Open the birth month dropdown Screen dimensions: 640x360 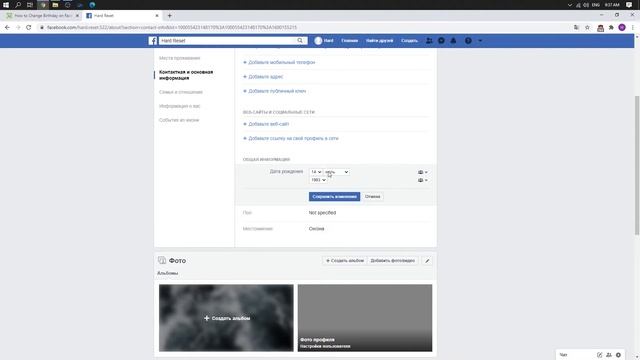337,172
